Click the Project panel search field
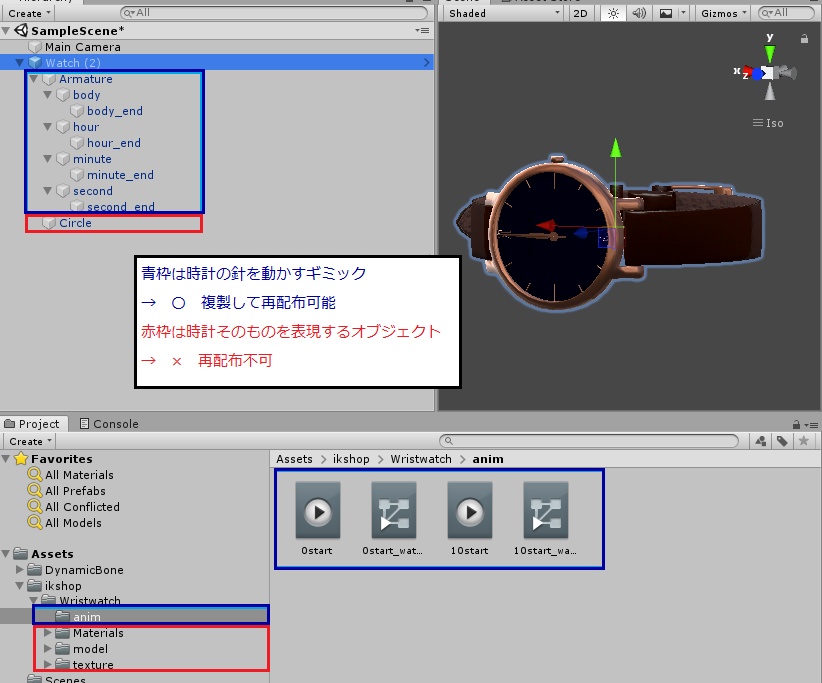The image size is (822, 683). click(589, 441)
